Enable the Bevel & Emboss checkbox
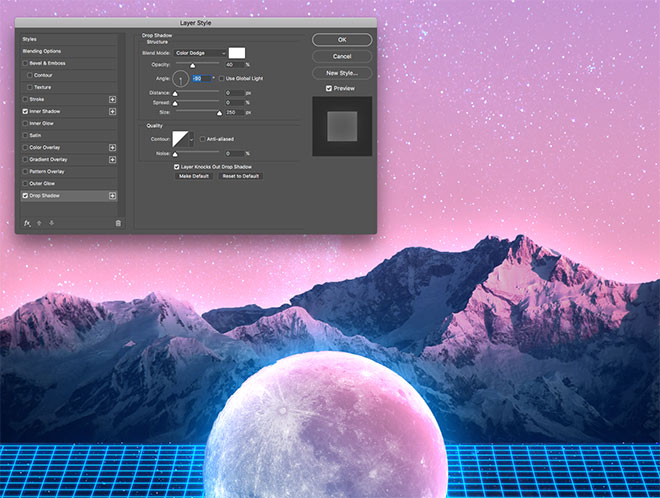Viewport: 660px width, 498px height. [x=25, y=63]
